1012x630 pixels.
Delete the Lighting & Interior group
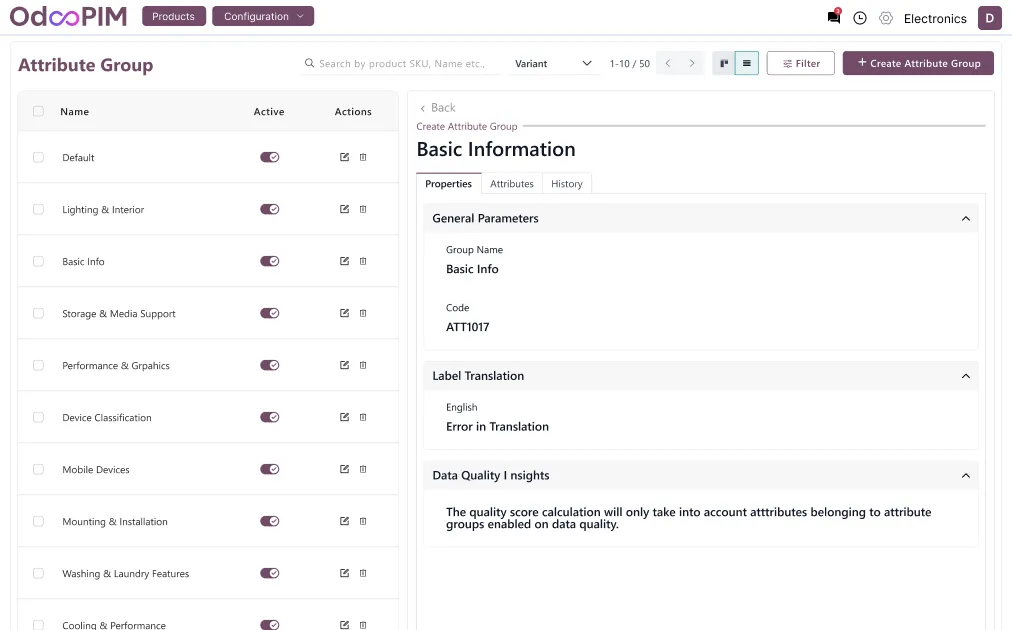tap(363, 209)
